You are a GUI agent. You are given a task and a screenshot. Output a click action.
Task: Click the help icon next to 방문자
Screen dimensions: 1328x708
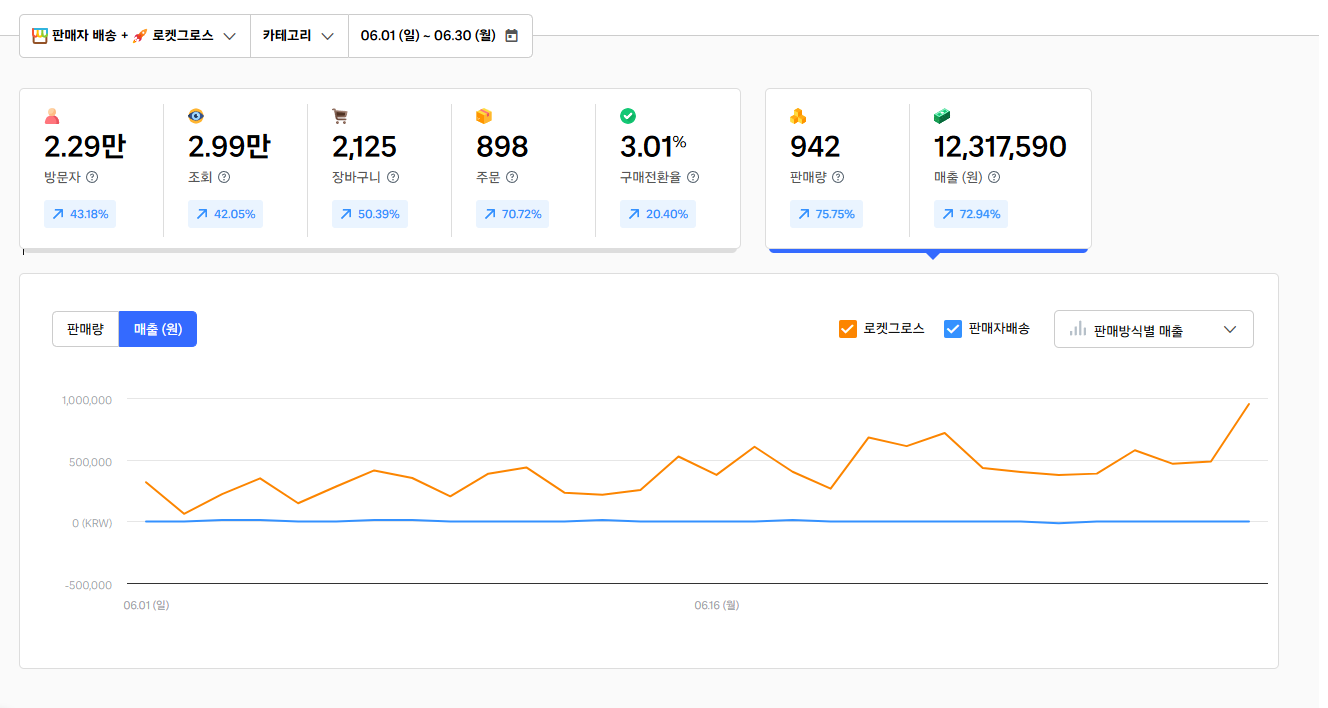coord(92,177)
